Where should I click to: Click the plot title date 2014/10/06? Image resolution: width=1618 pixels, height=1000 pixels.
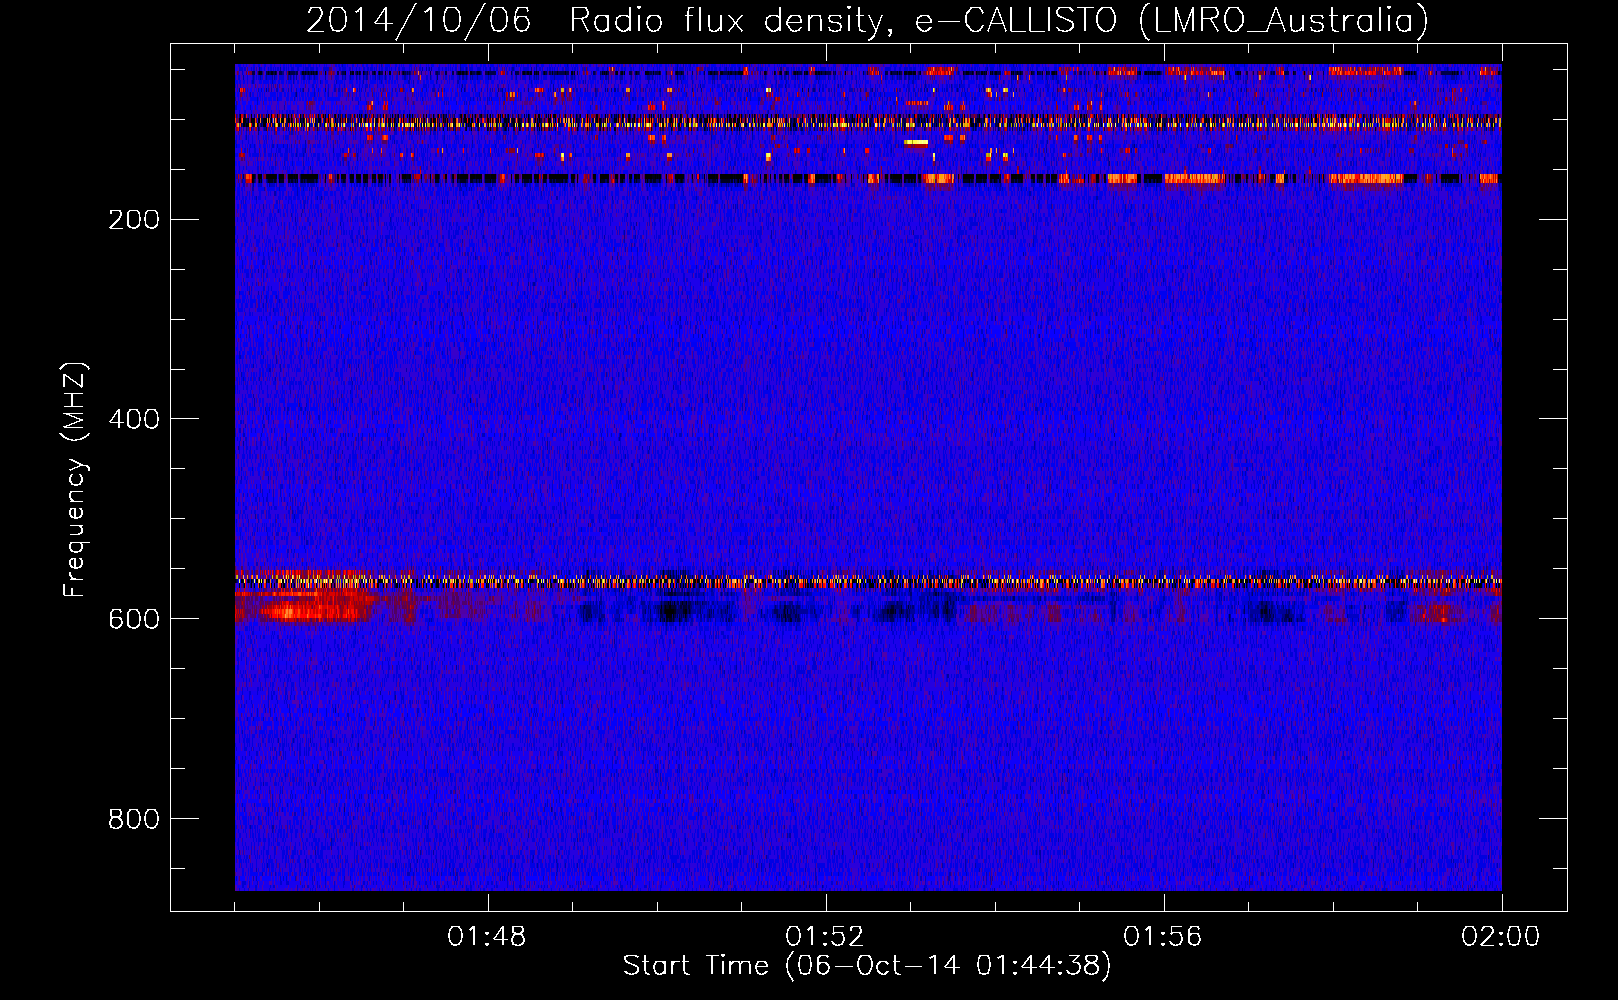point(418,20)
